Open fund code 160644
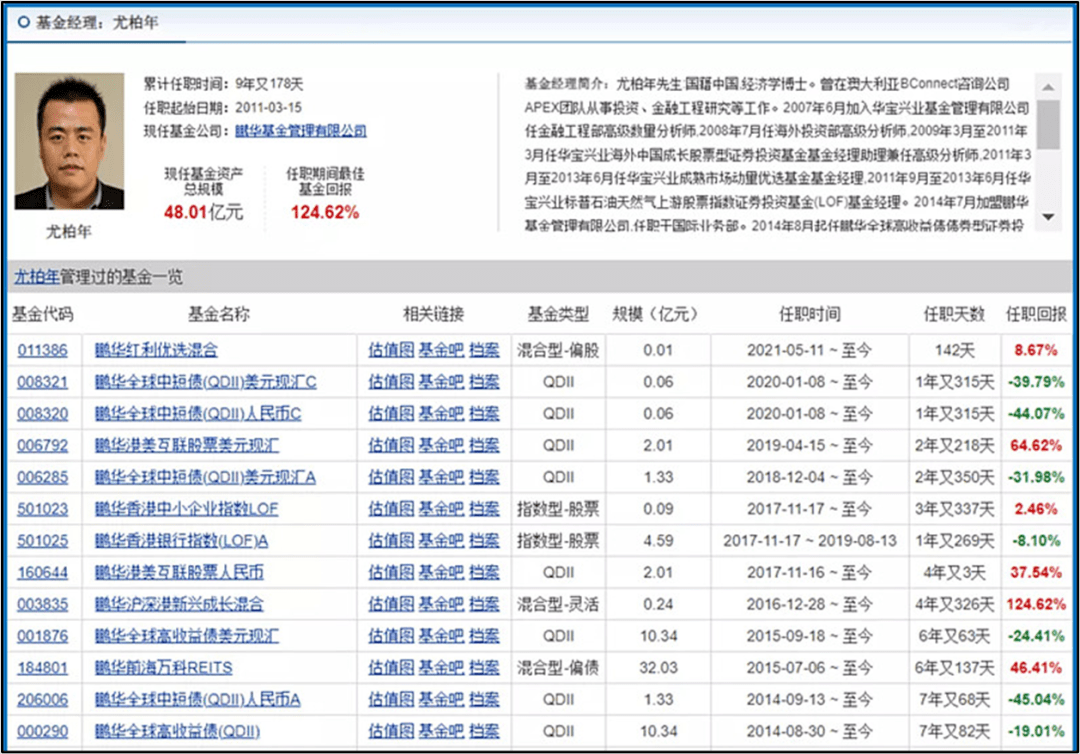The image size is (1080, 754). (43, 572)
